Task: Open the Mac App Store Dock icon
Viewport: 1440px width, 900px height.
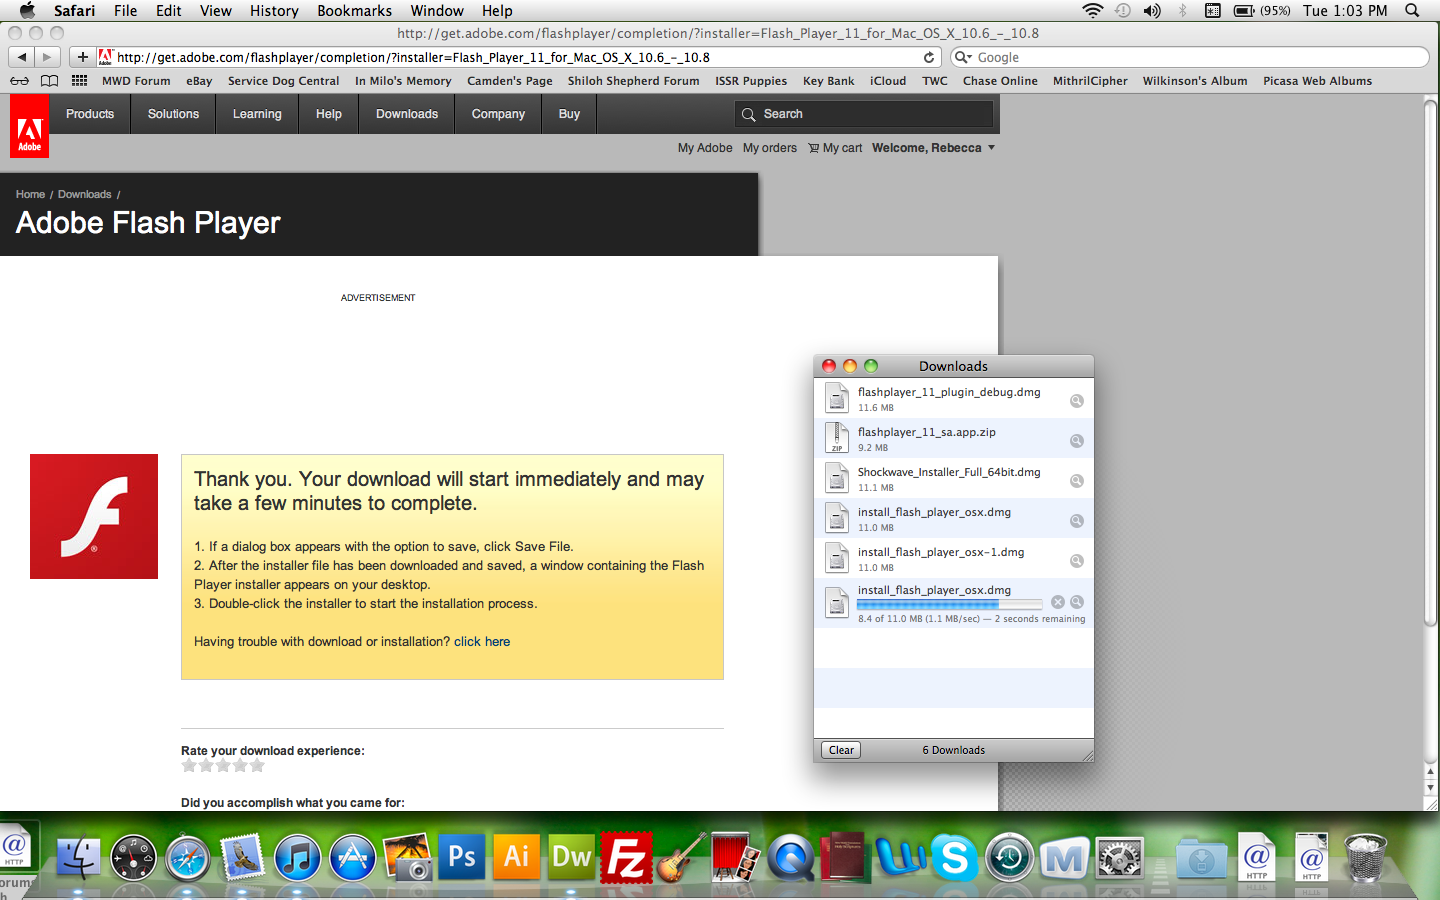Action: [352, 857]
